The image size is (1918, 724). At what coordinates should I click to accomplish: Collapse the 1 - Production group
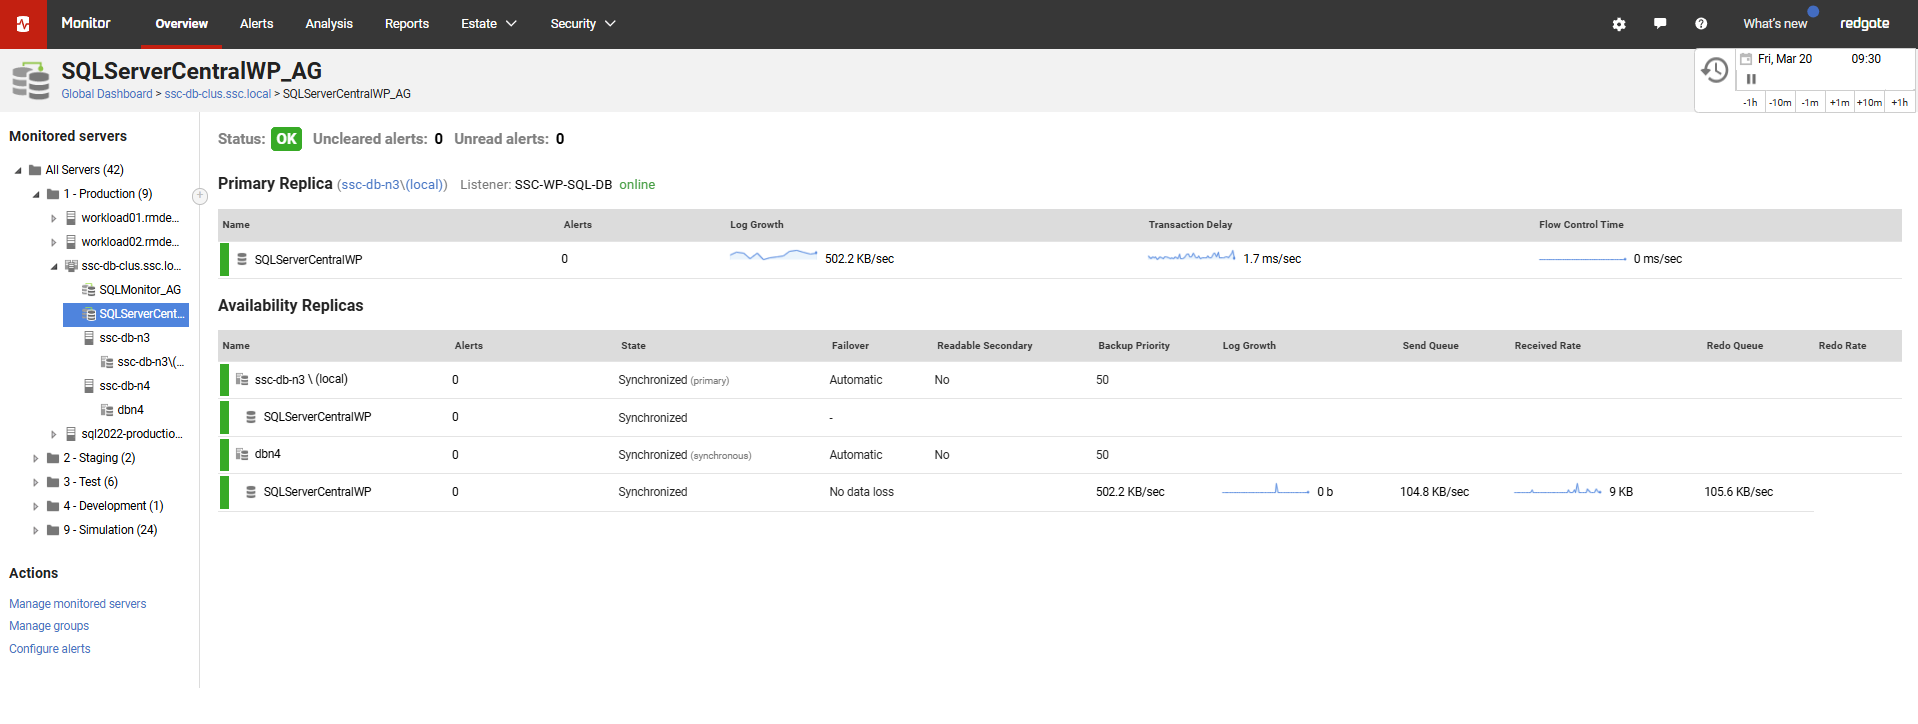click(36, 194)
